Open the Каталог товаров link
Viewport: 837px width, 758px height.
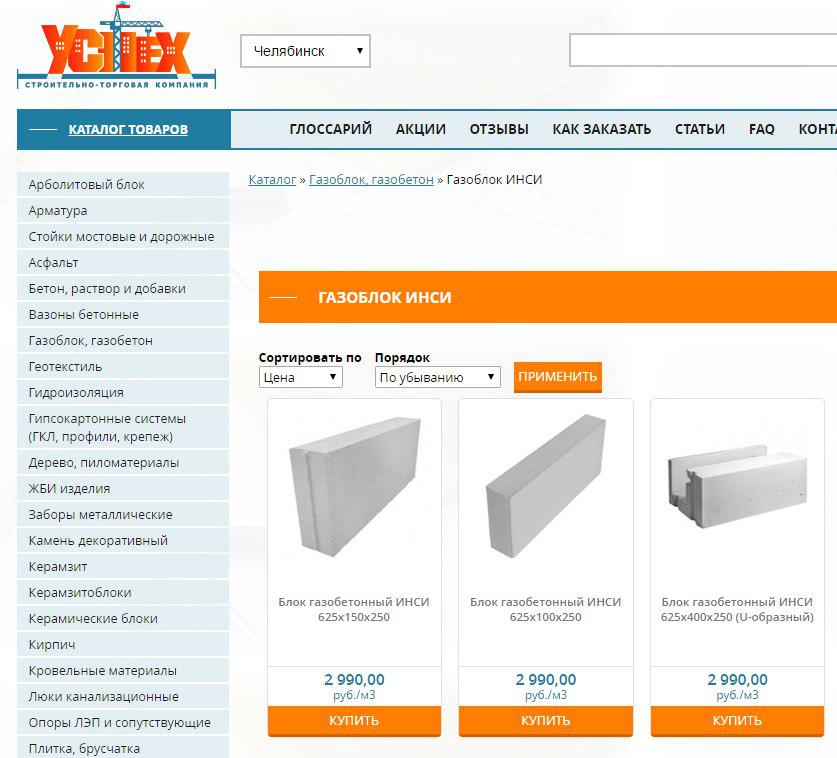(128, 130)
